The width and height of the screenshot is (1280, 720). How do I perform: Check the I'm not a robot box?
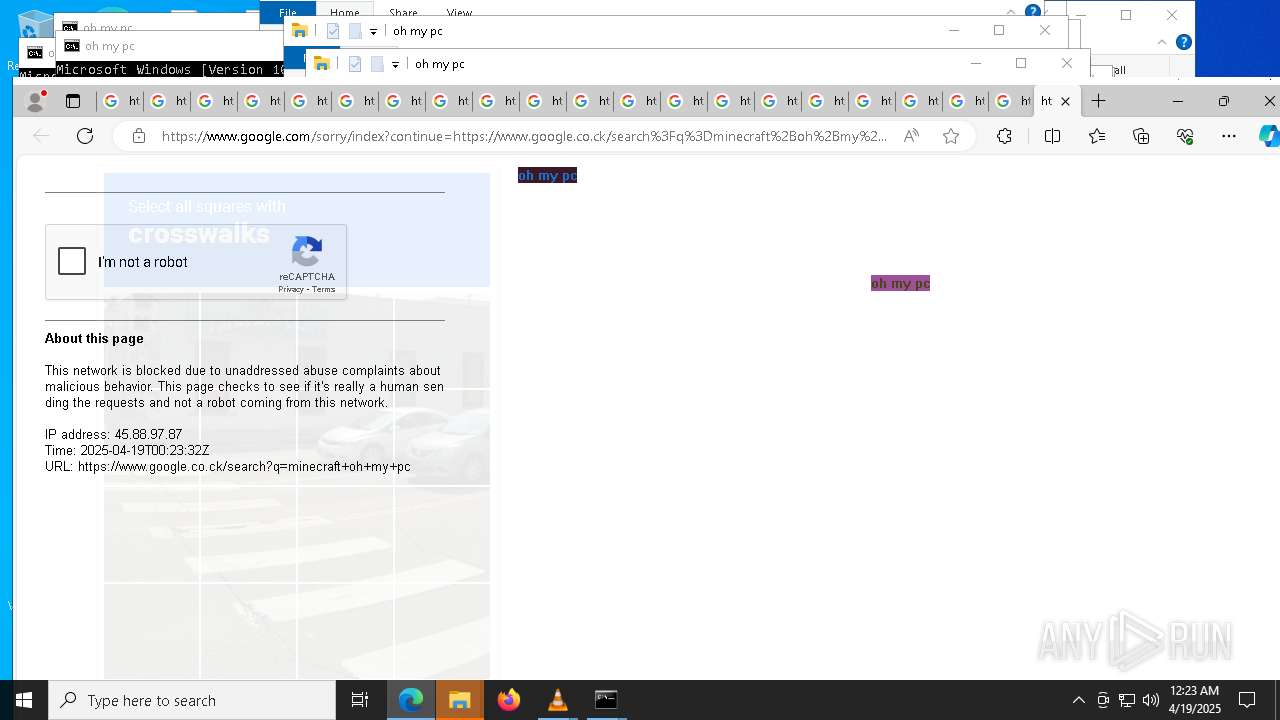click(72, 262)
